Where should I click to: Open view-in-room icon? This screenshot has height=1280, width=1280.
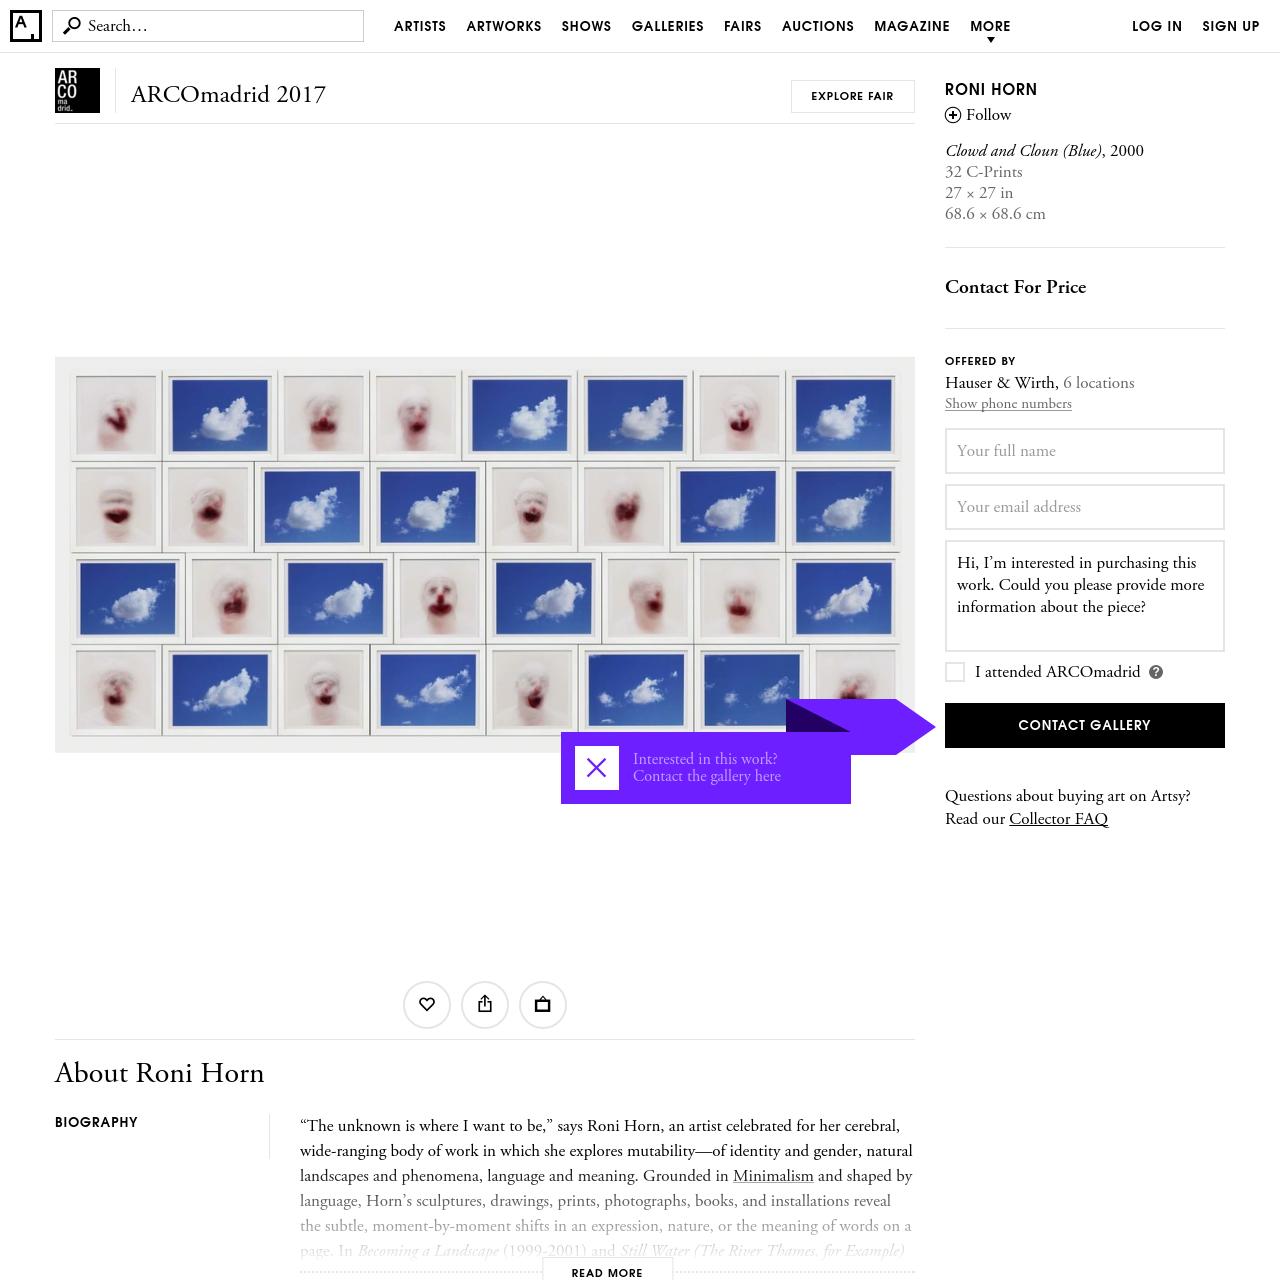543,1004
